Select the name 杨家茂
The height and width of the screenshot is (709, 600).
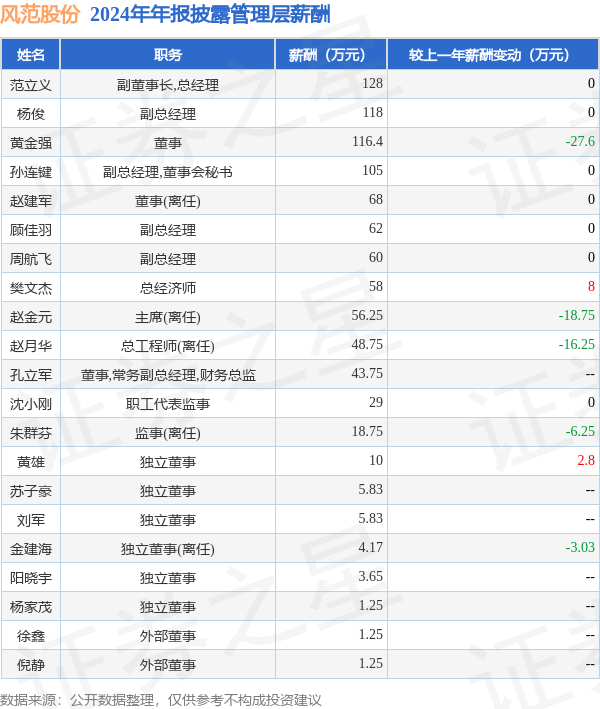[x=31, y=605]
